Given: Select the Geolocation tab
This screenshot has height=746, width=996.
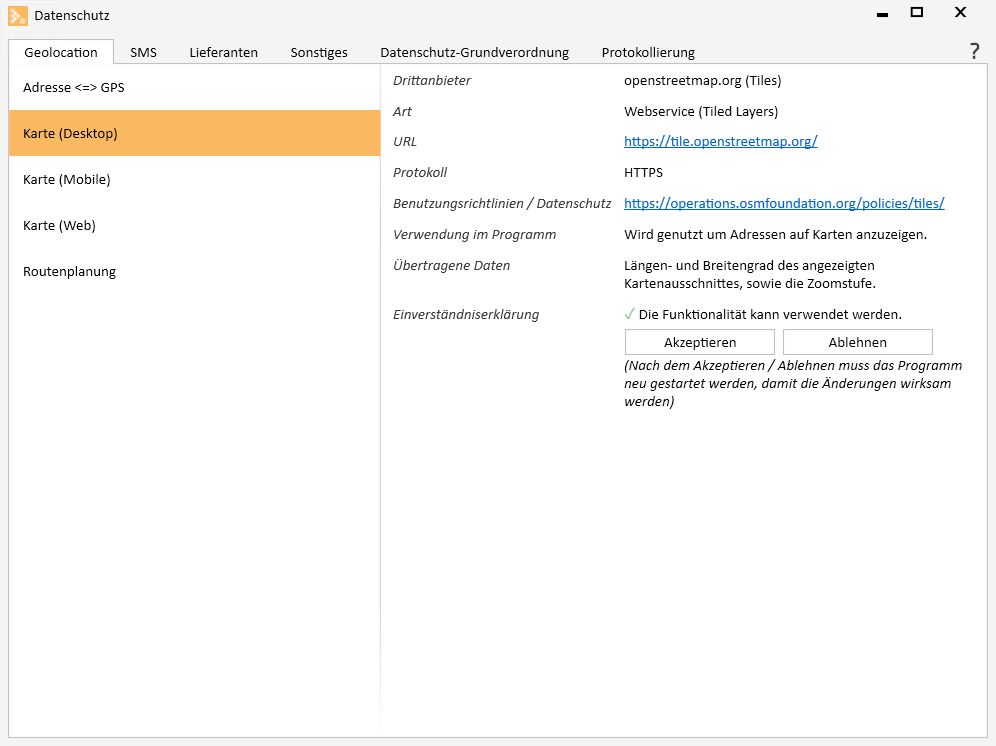Looking at the screenshot, I should click(x=61, y=52).
